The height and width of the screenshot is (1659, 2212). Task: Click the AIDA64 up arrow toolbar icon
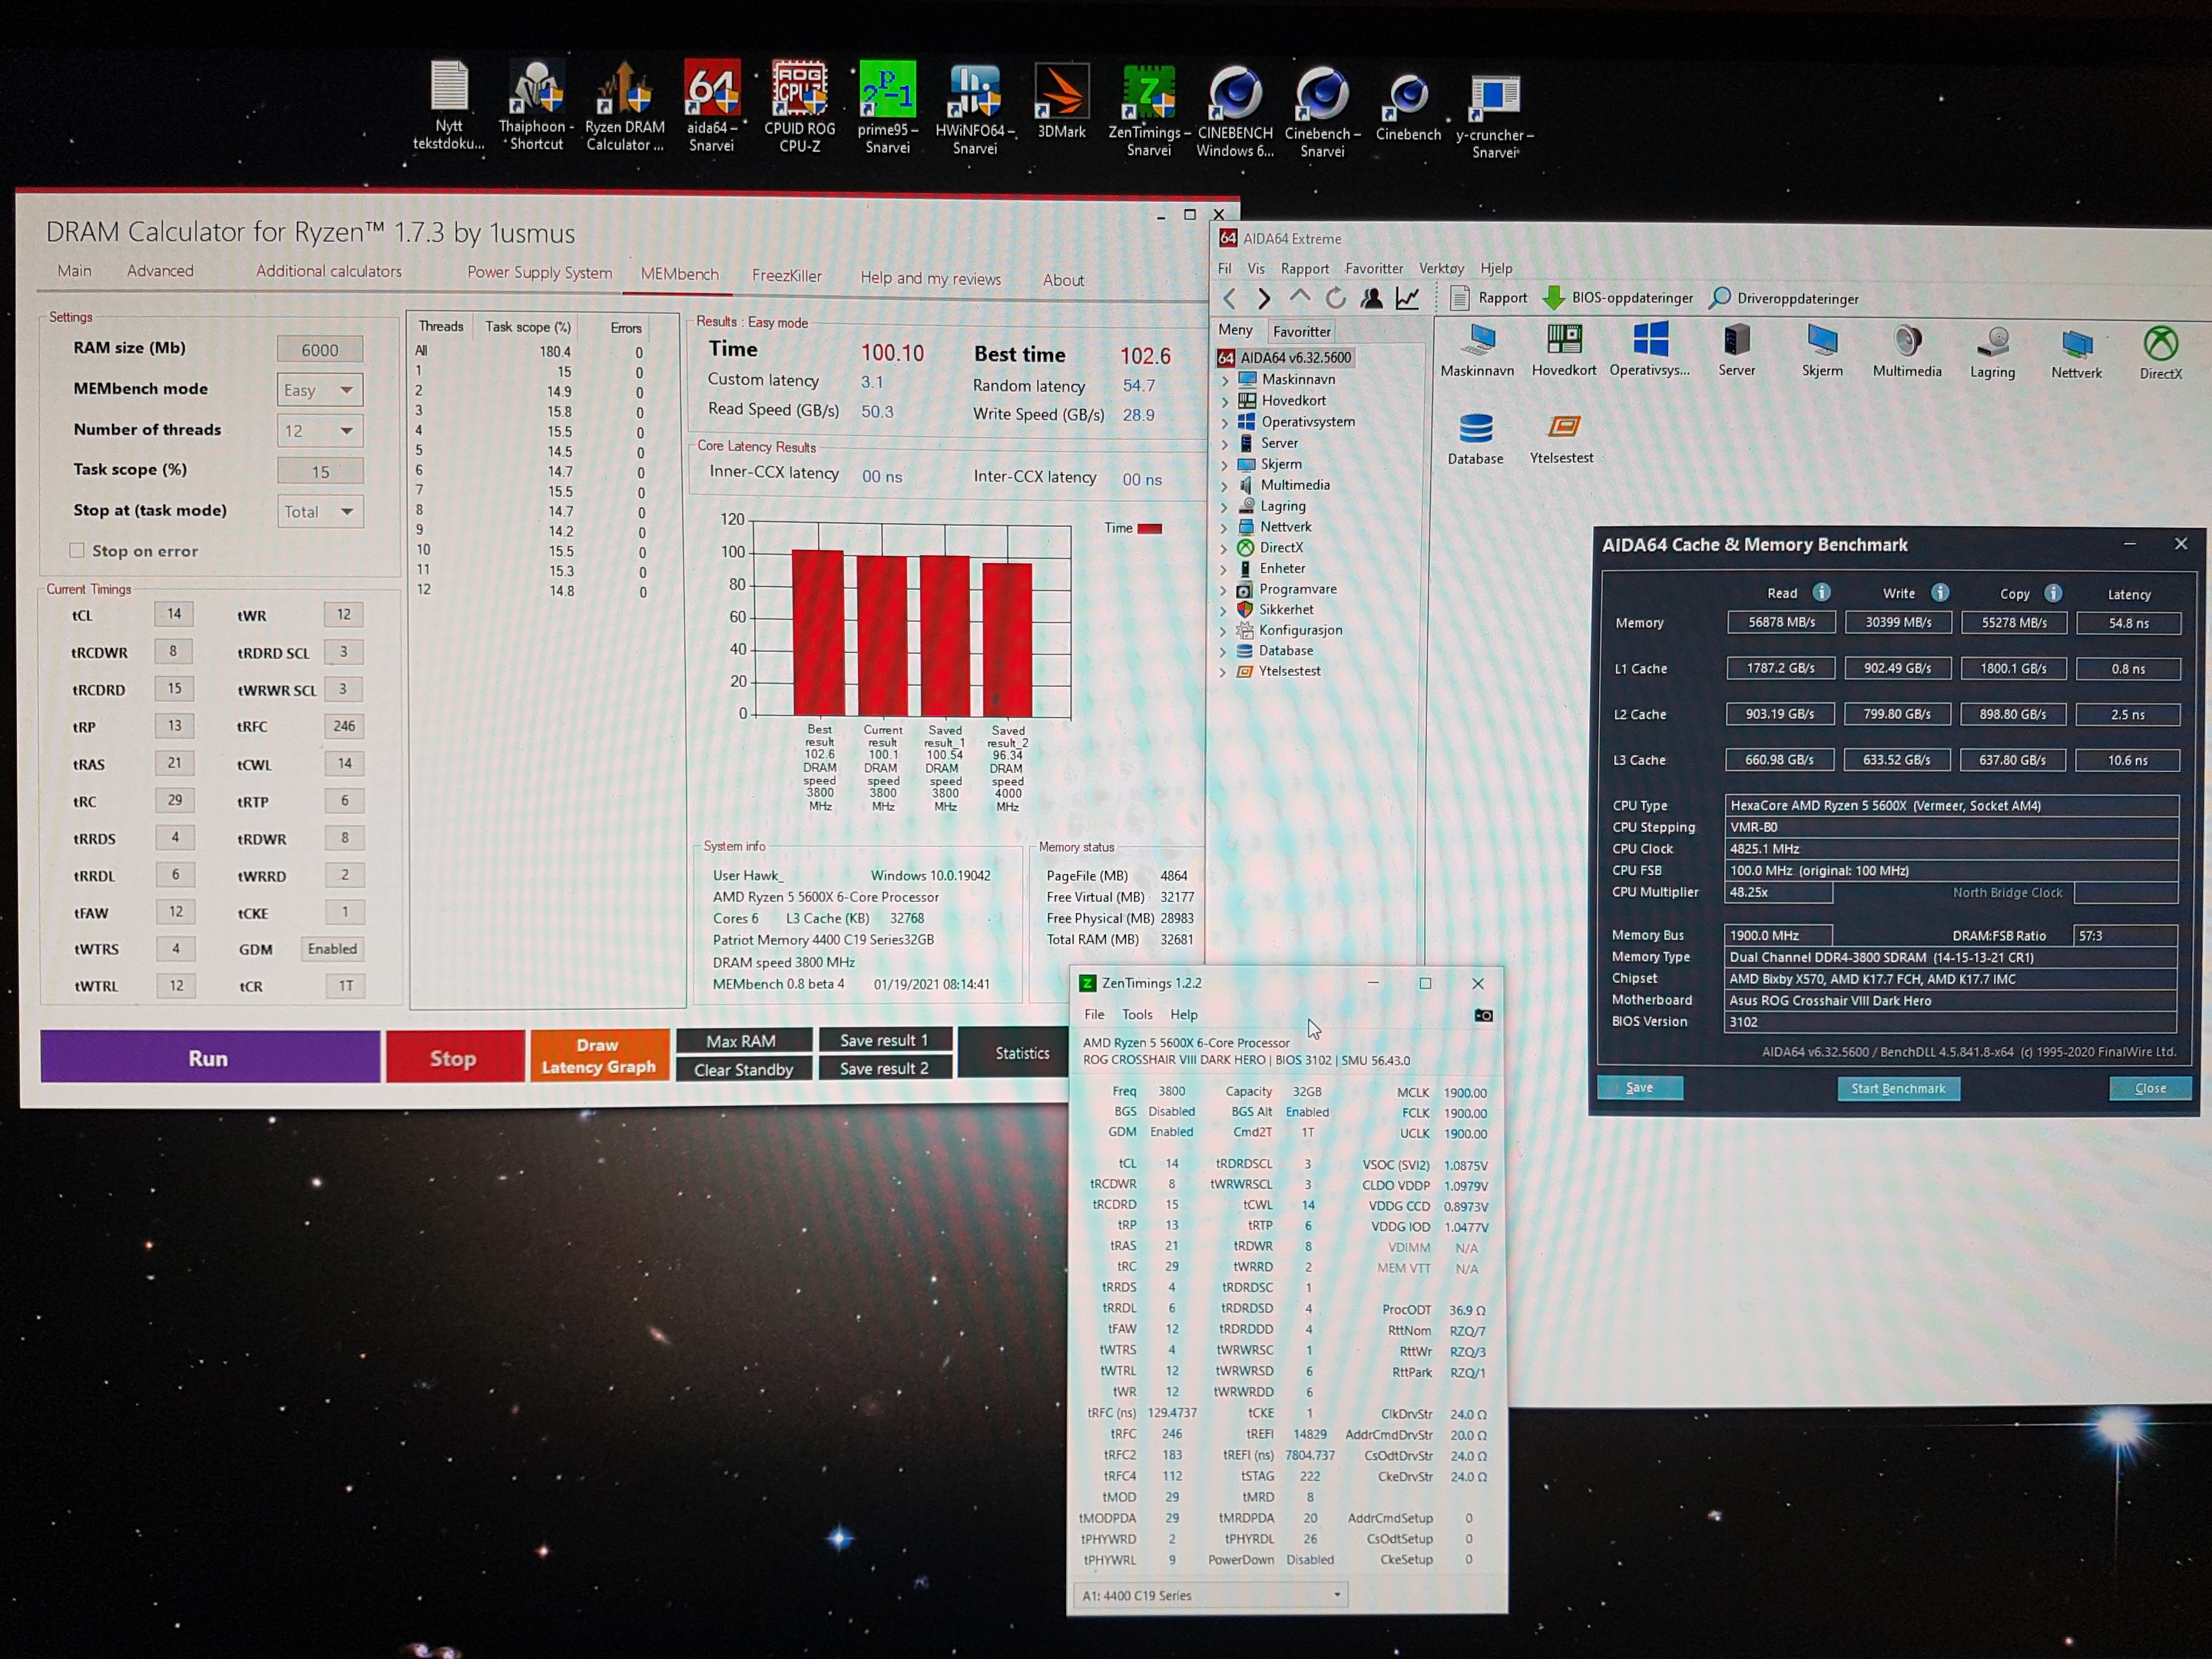pos(1299,297)
